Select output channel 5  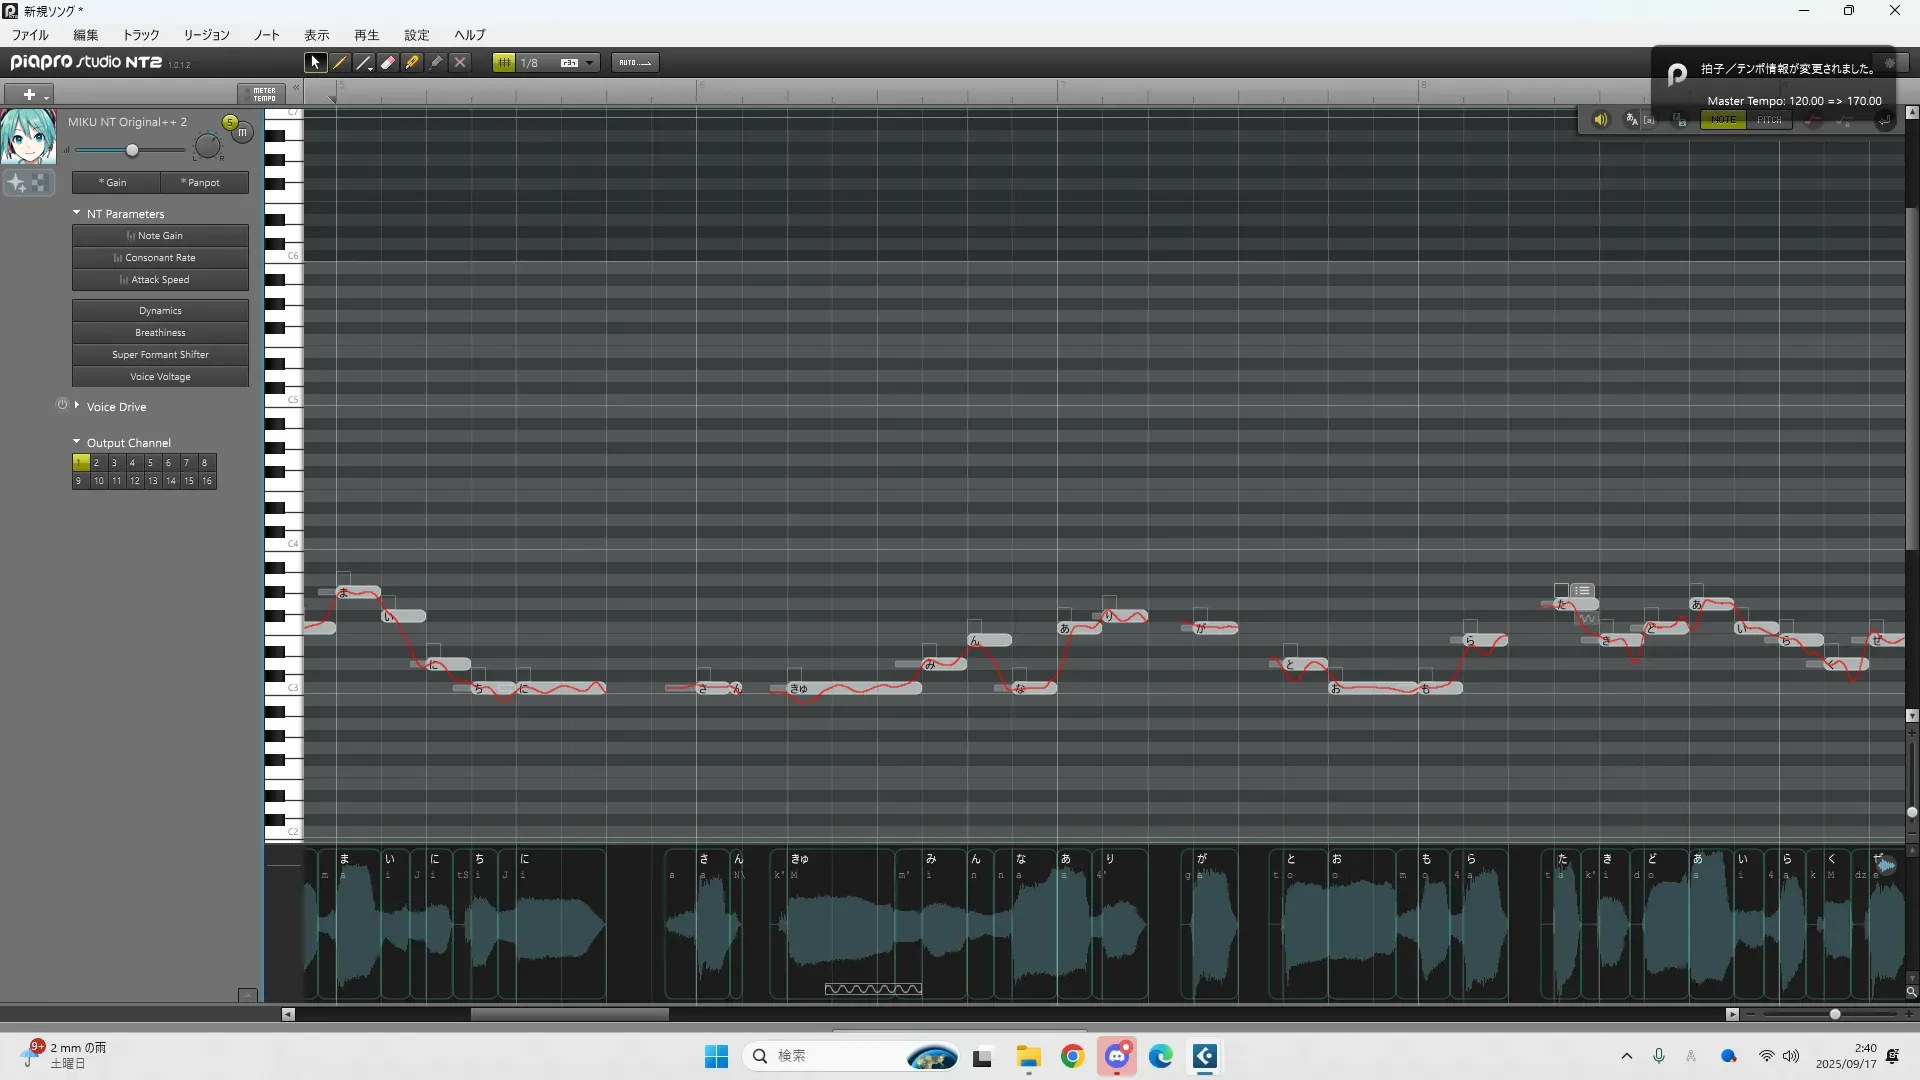tap(150, 462)
